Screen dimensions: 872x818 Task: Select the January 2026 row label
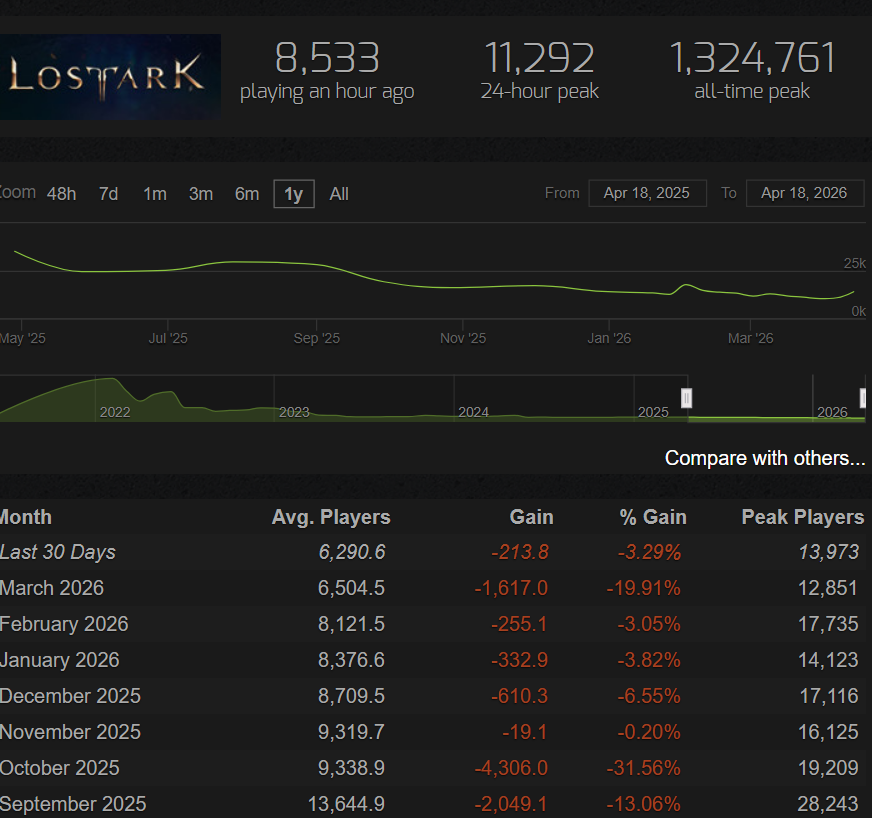coord(60,660)
